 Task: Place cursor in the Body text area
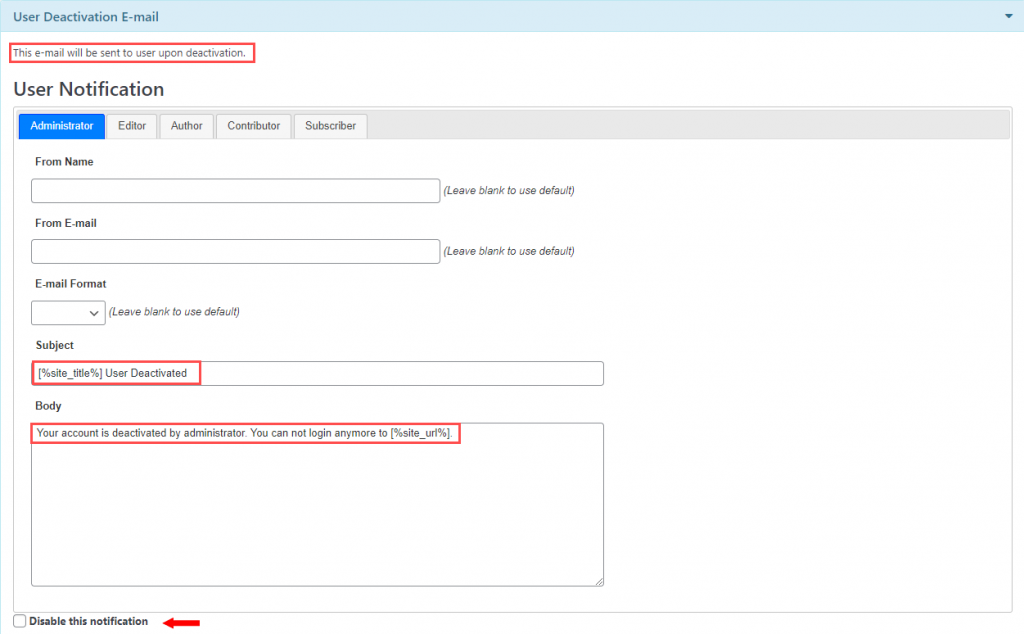[317, 510]
